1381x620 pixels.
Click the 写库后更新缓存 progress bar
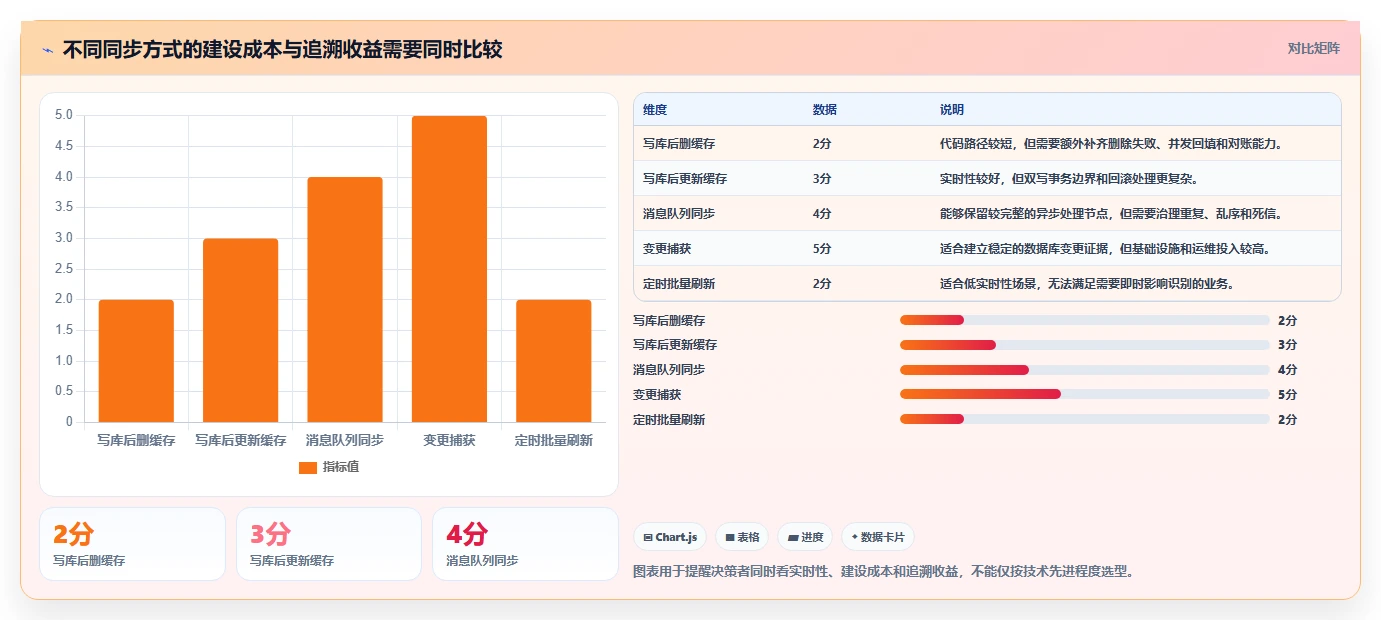click(x=1085, y=345)
